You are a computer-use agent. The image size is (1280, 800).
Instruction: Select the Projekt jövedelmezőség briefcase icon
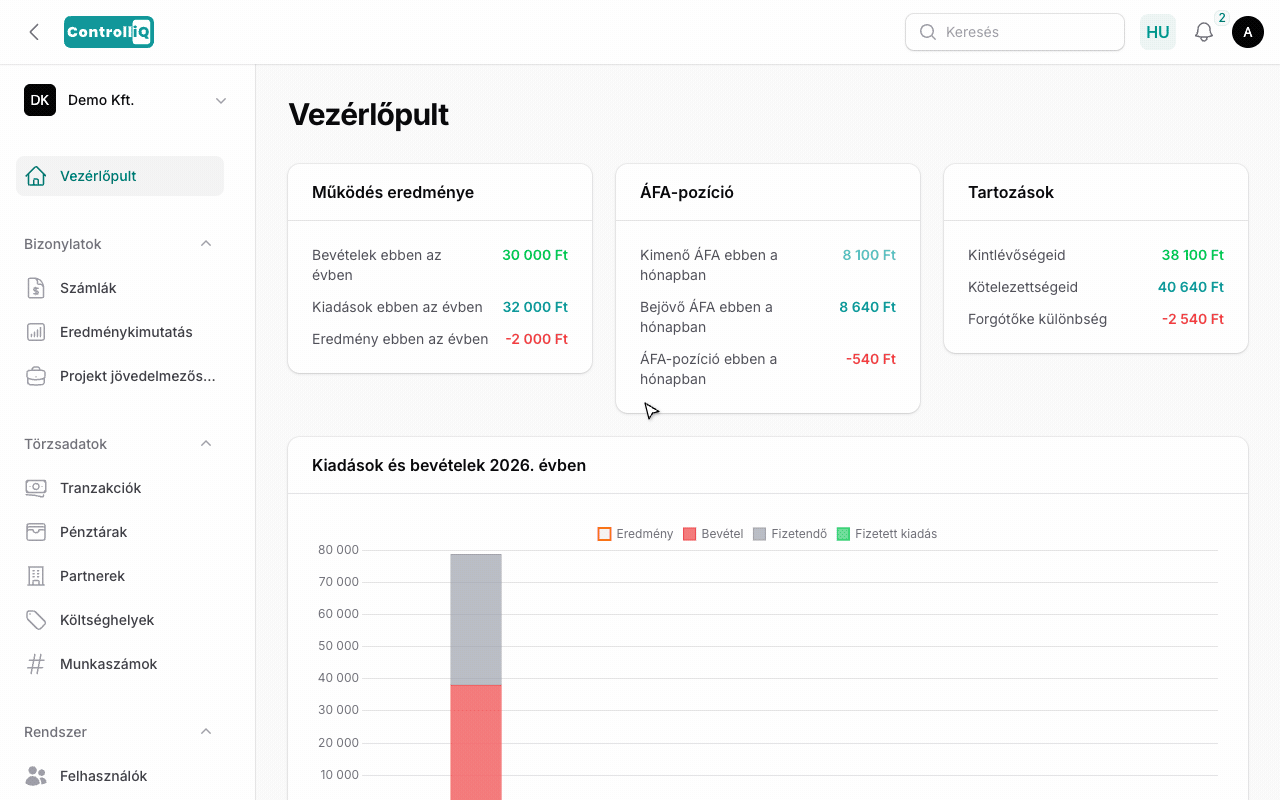tap(36, 376)
